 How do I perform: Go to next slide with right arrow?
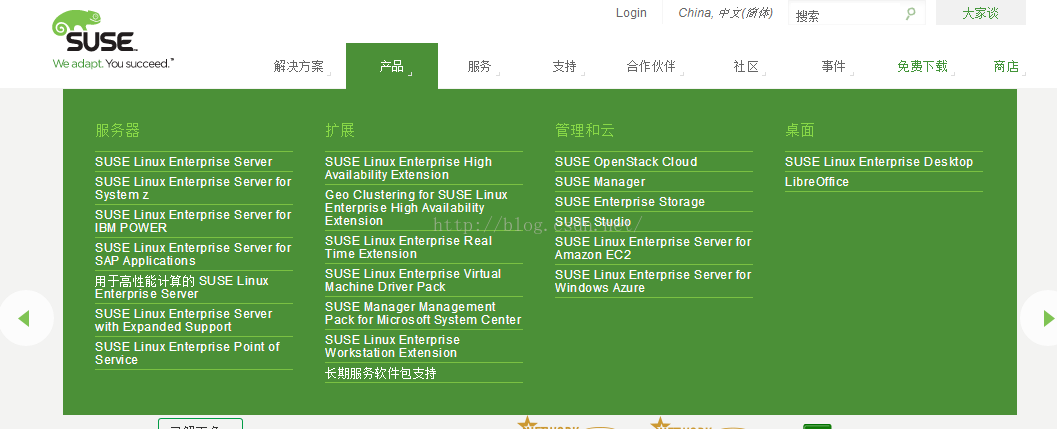1048,318
